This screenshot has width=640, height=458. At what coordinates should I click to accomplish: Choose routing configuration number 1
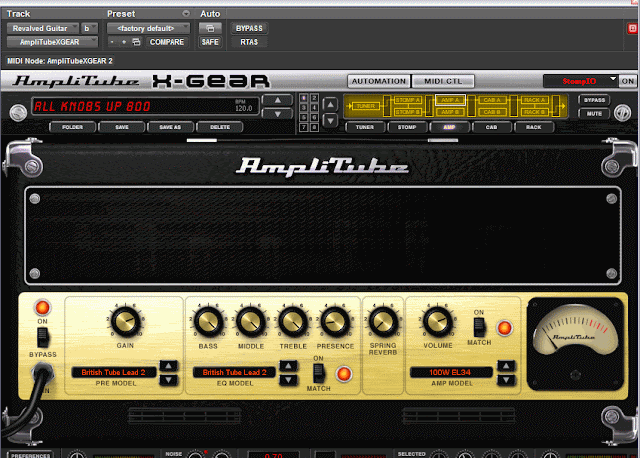click(304, 98)
